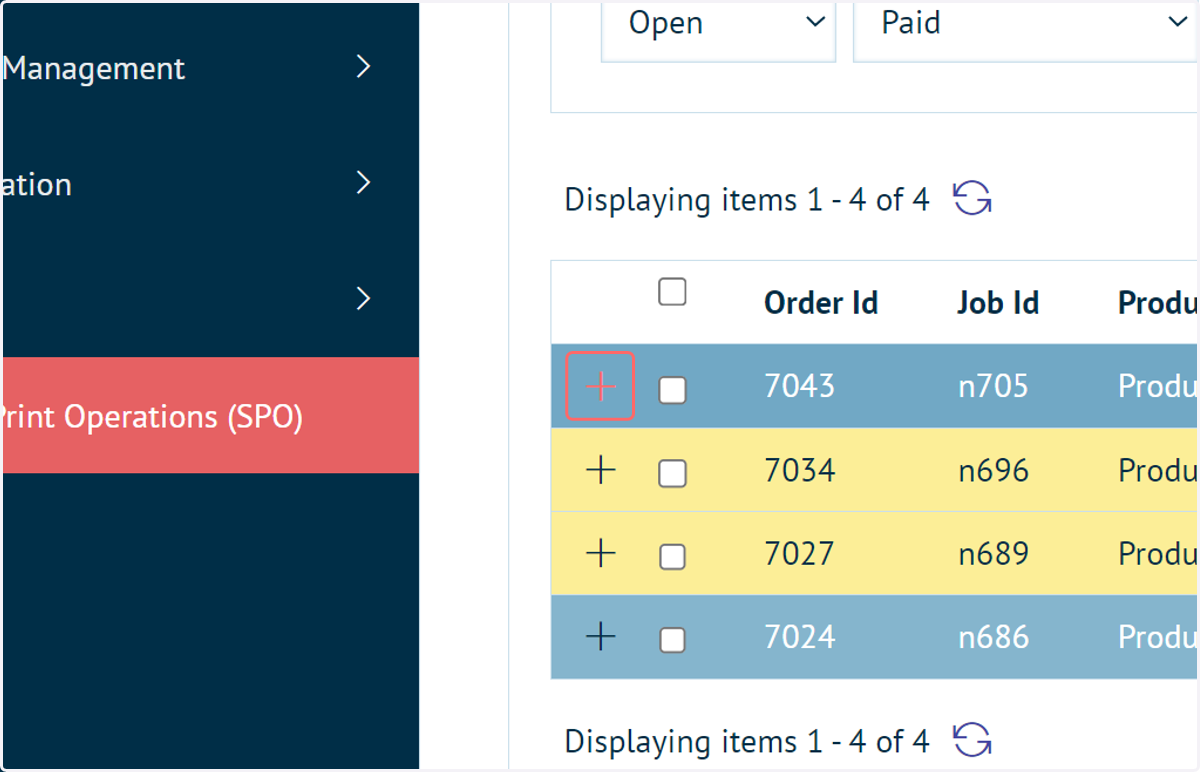Click order id 7024 cell
The image size is (1200, 772).
(x=799, y=636)
